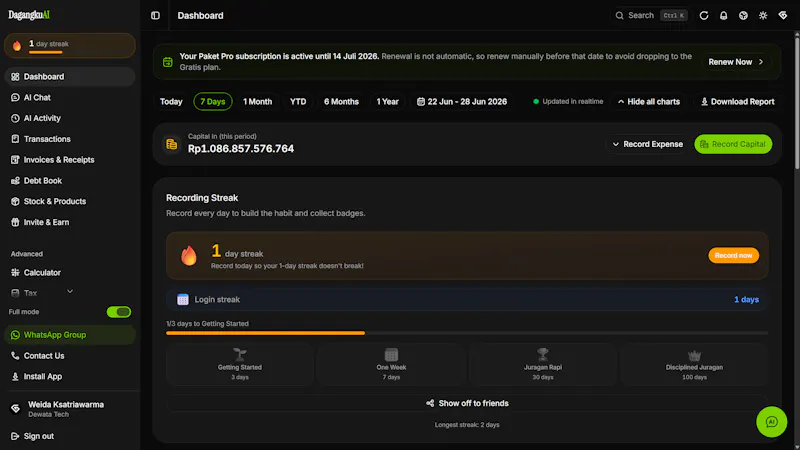Click the large flame icon in streak card
The height and width of the screenshot is (450, 800).
point(189,255)
